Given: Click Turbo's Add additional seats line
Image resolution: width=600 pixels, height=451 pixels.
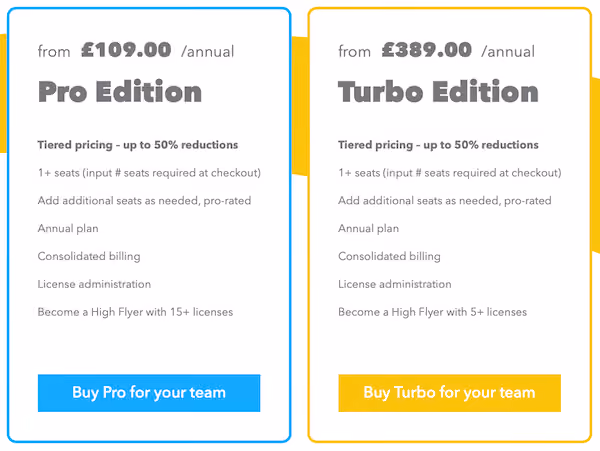Looking at the screenshot, I should 445,201.
